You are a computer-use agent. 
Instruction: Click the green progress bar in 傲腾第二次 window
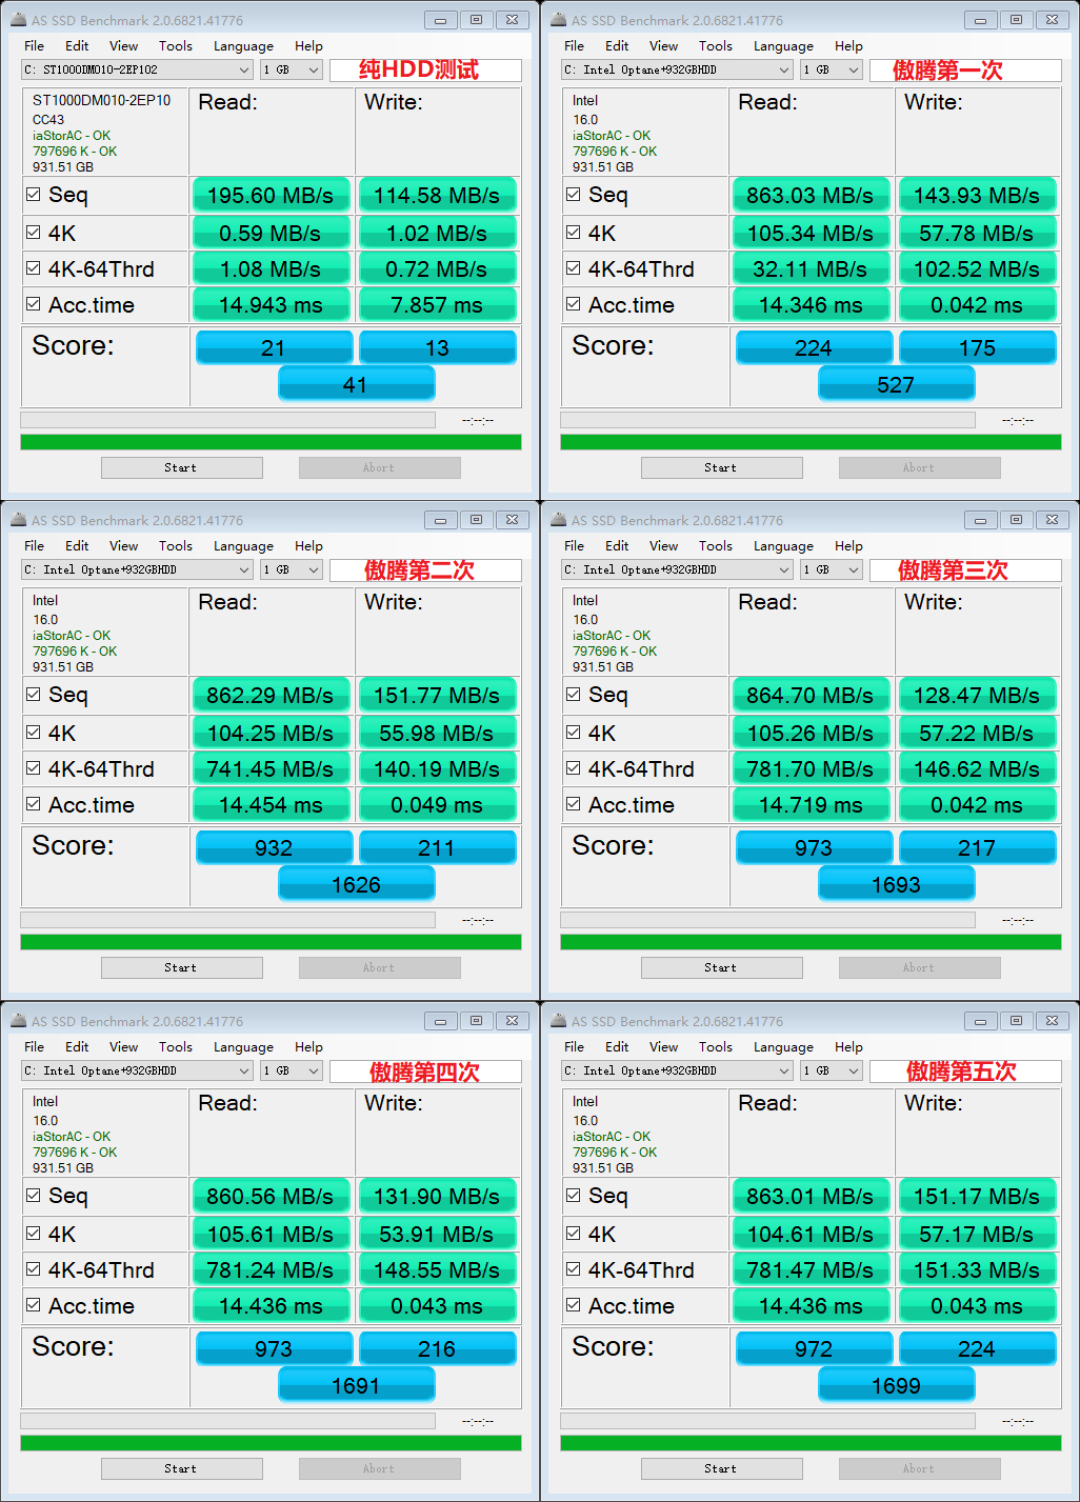[271, 942]
